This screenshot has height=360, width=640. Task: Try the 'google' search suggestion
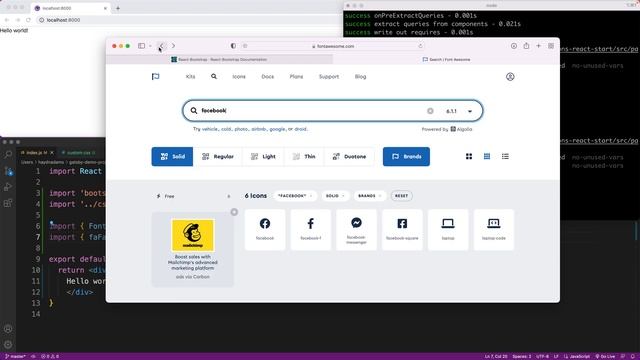[277, 129]
